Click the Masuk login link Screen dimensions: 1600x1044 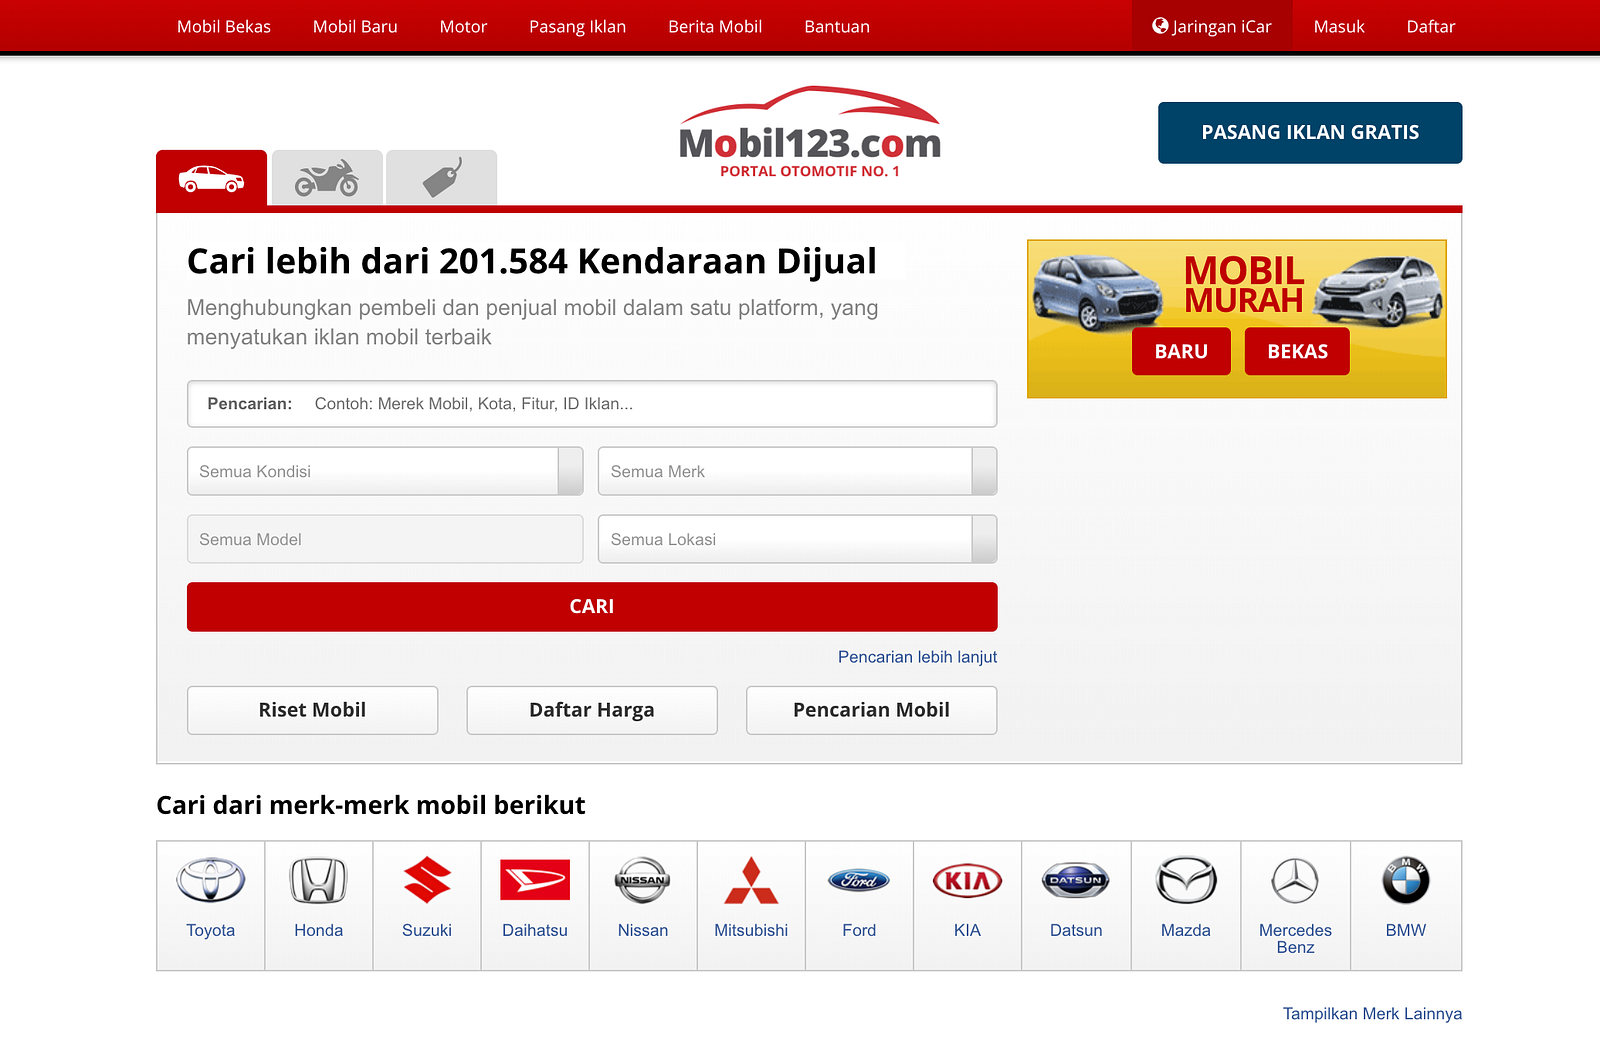[1339, 27]
